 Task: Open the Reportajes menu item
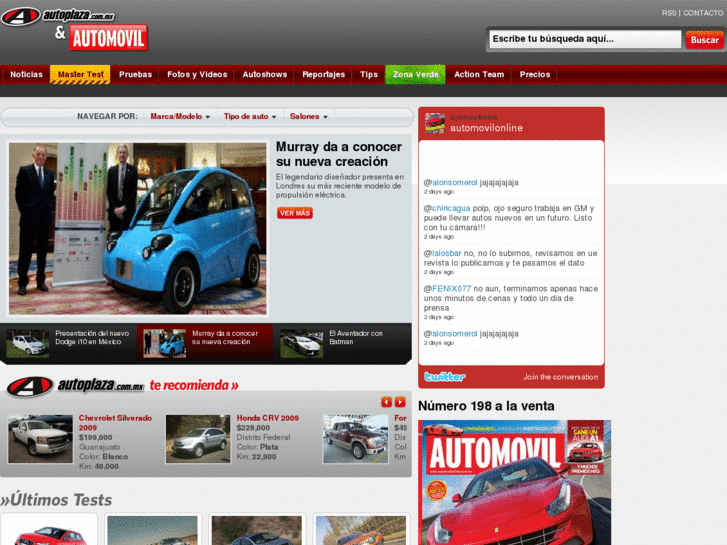(324, 74)
